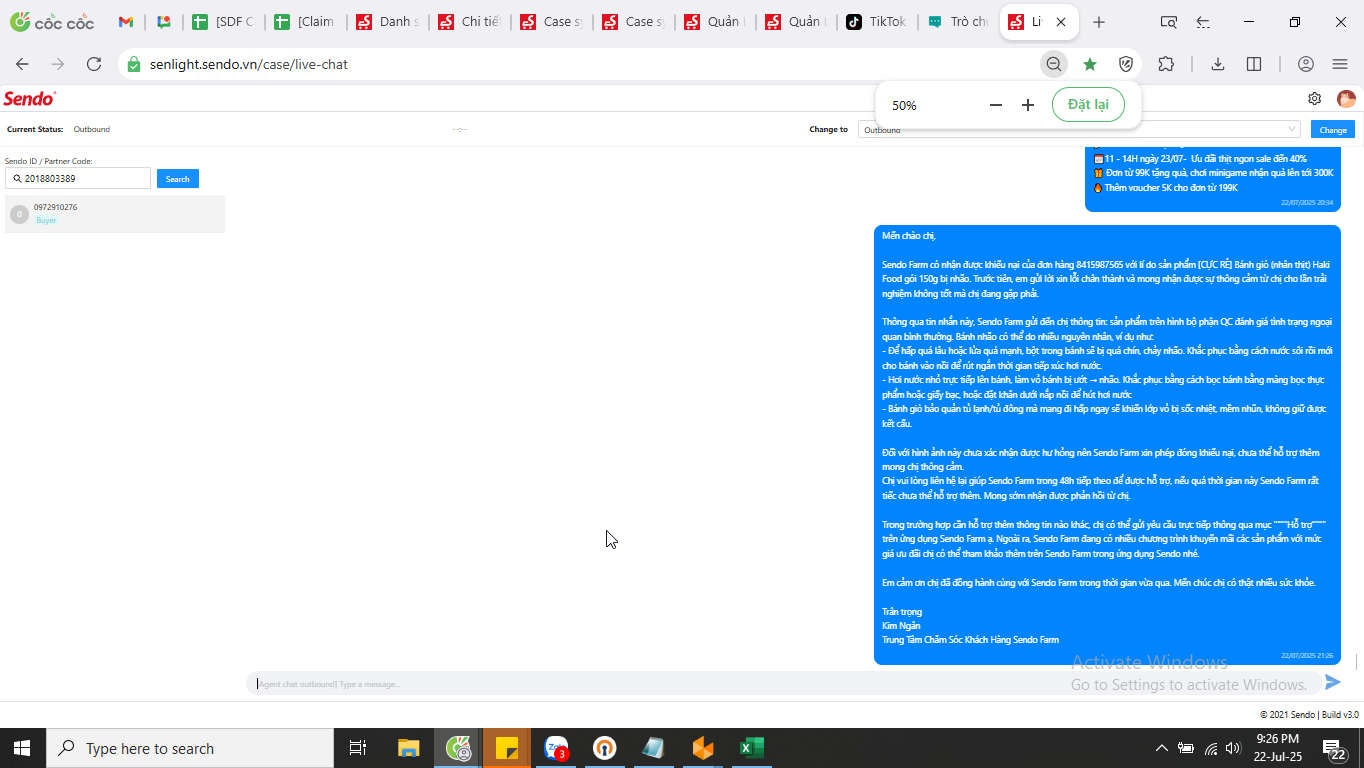Viewport: 1364px width, 768px height.
Task: Send the chat message with paper-plane icon
Action: (x=1332, y=682)
